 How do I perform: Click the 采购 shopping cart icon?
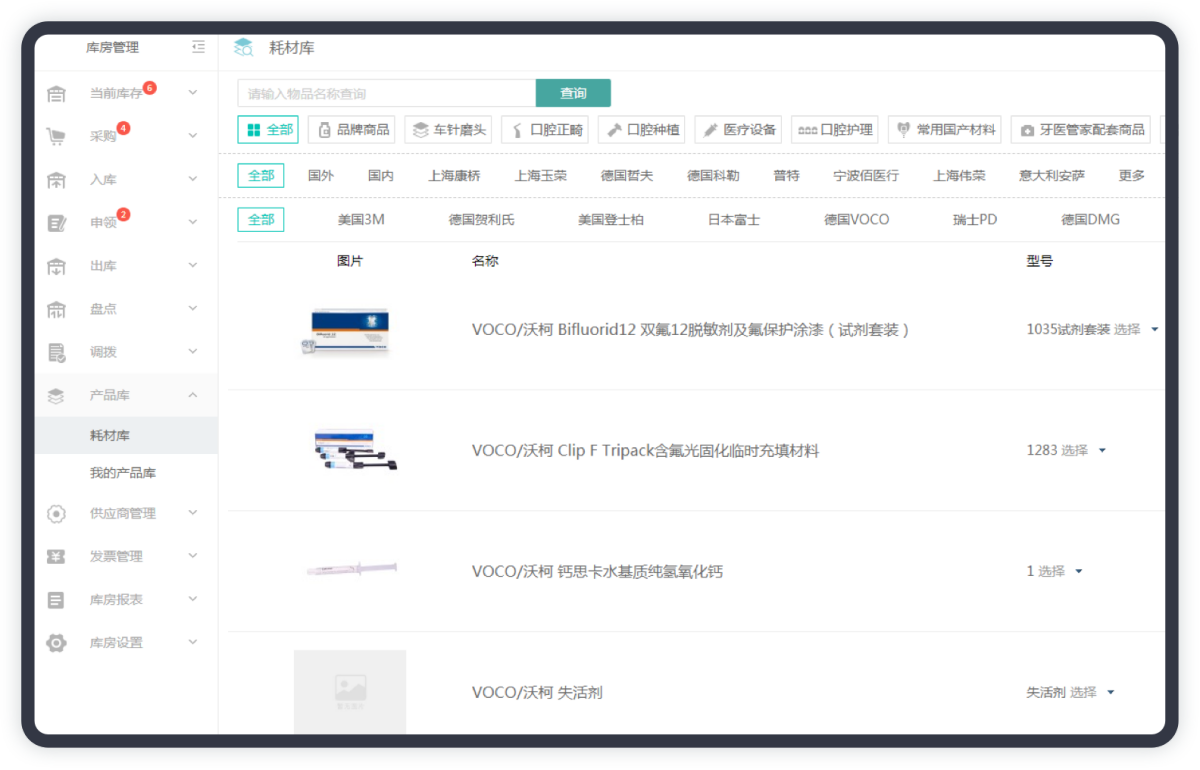(x=57, y=137)
